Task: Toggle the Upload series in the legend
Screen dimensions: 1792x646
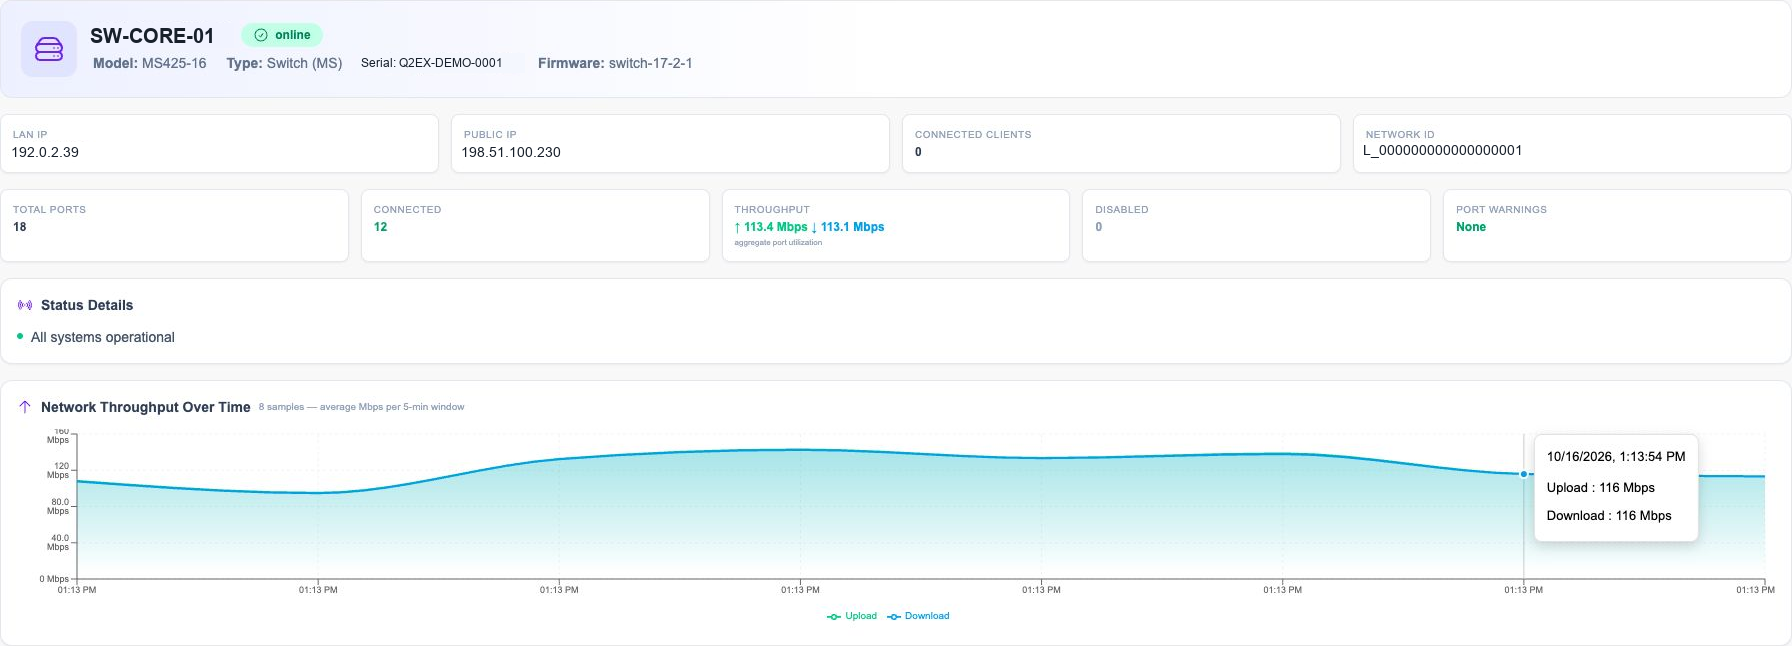Action: [852, 616]
